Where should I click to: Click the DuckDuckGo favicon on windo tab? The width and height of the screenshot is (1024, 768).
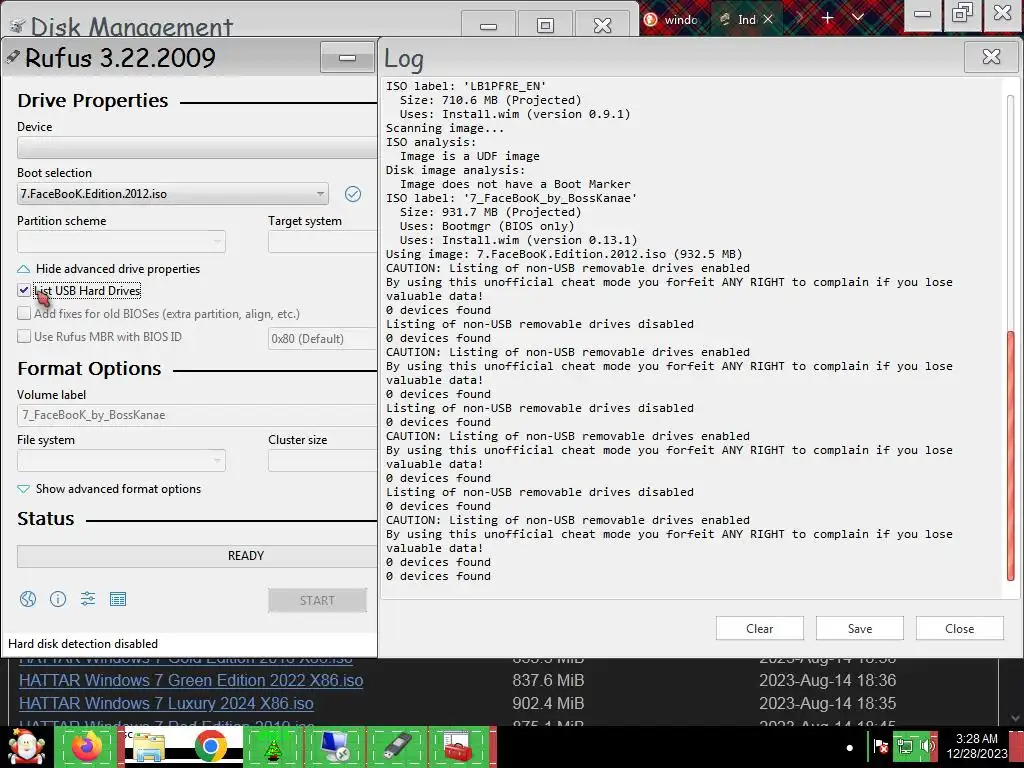tap(650, 20)
